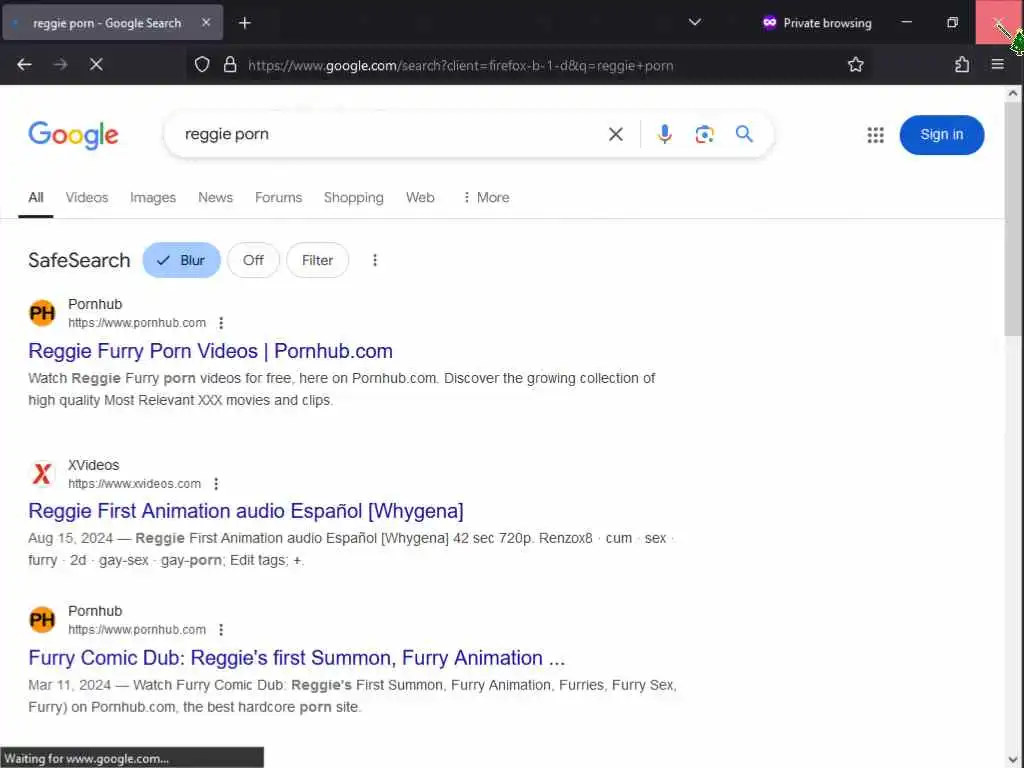Switch to the Forums tab

278,197
